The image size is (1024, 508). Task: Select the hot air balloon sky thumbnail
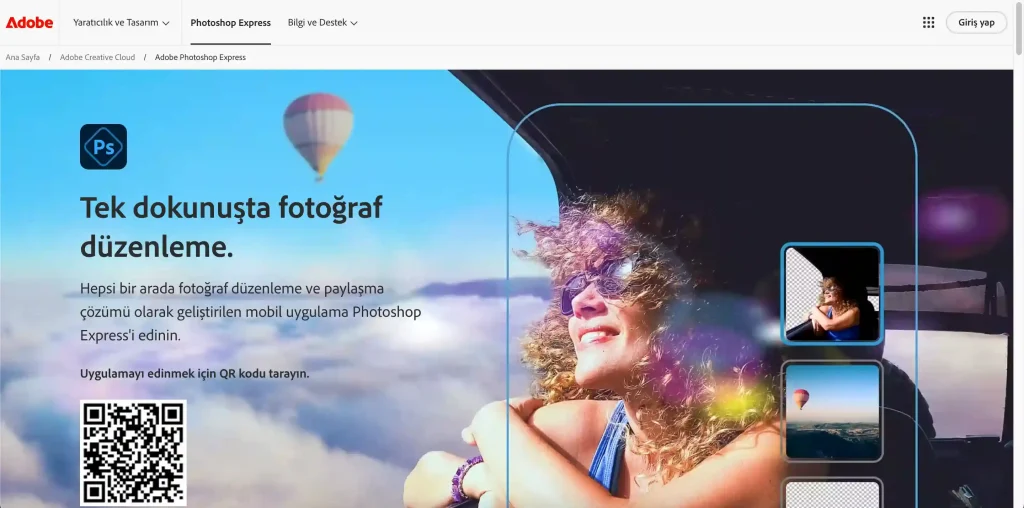[x=832, y=411]
